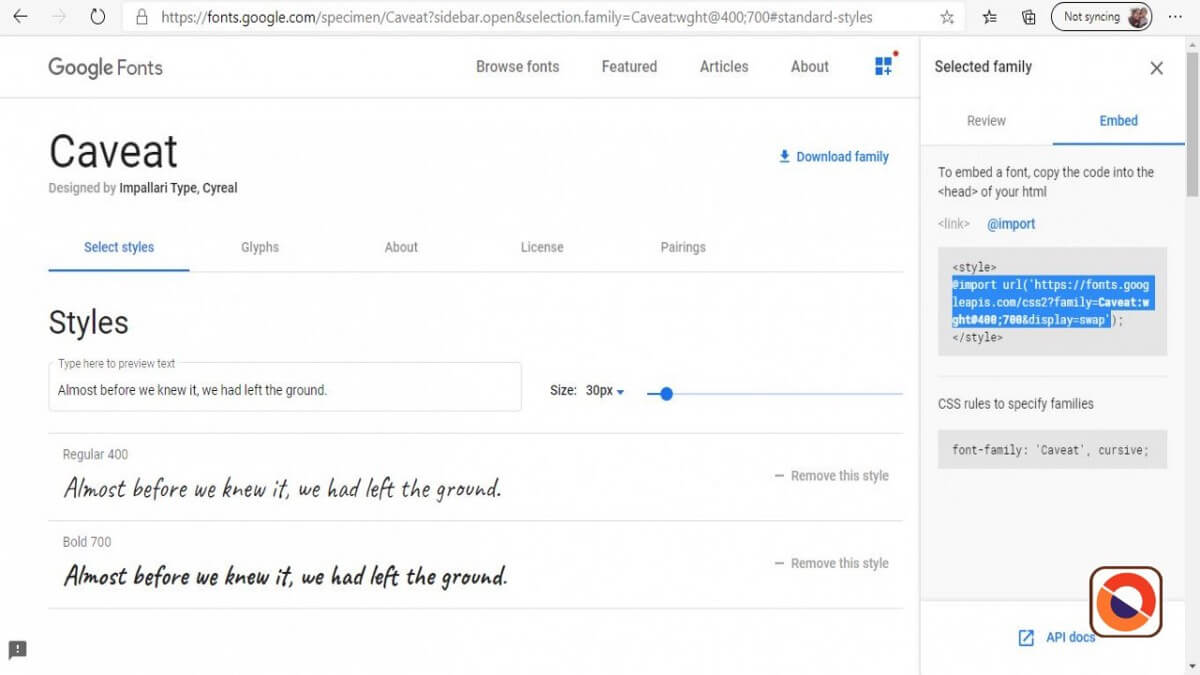Click the preview text input field

285,389
